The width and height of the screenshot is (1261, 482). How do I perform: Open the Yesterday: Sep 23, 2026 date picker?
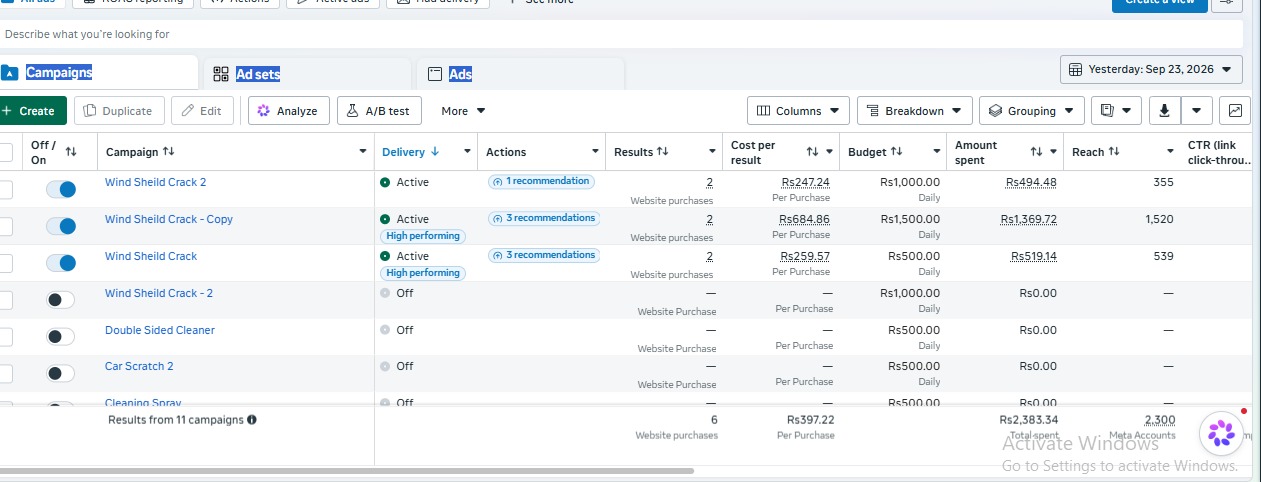pos(1151,70)
